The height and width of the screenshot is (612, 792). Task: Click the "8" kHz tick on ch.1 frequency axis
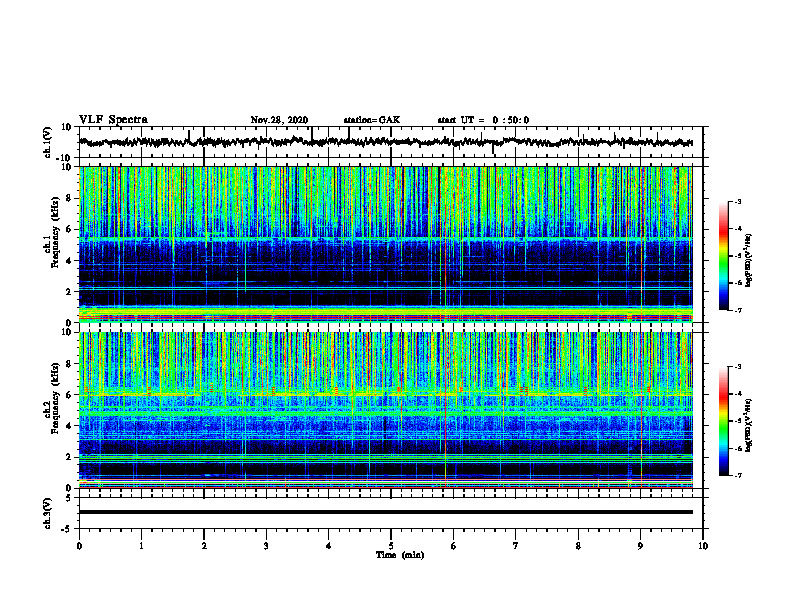click(70, 198)
